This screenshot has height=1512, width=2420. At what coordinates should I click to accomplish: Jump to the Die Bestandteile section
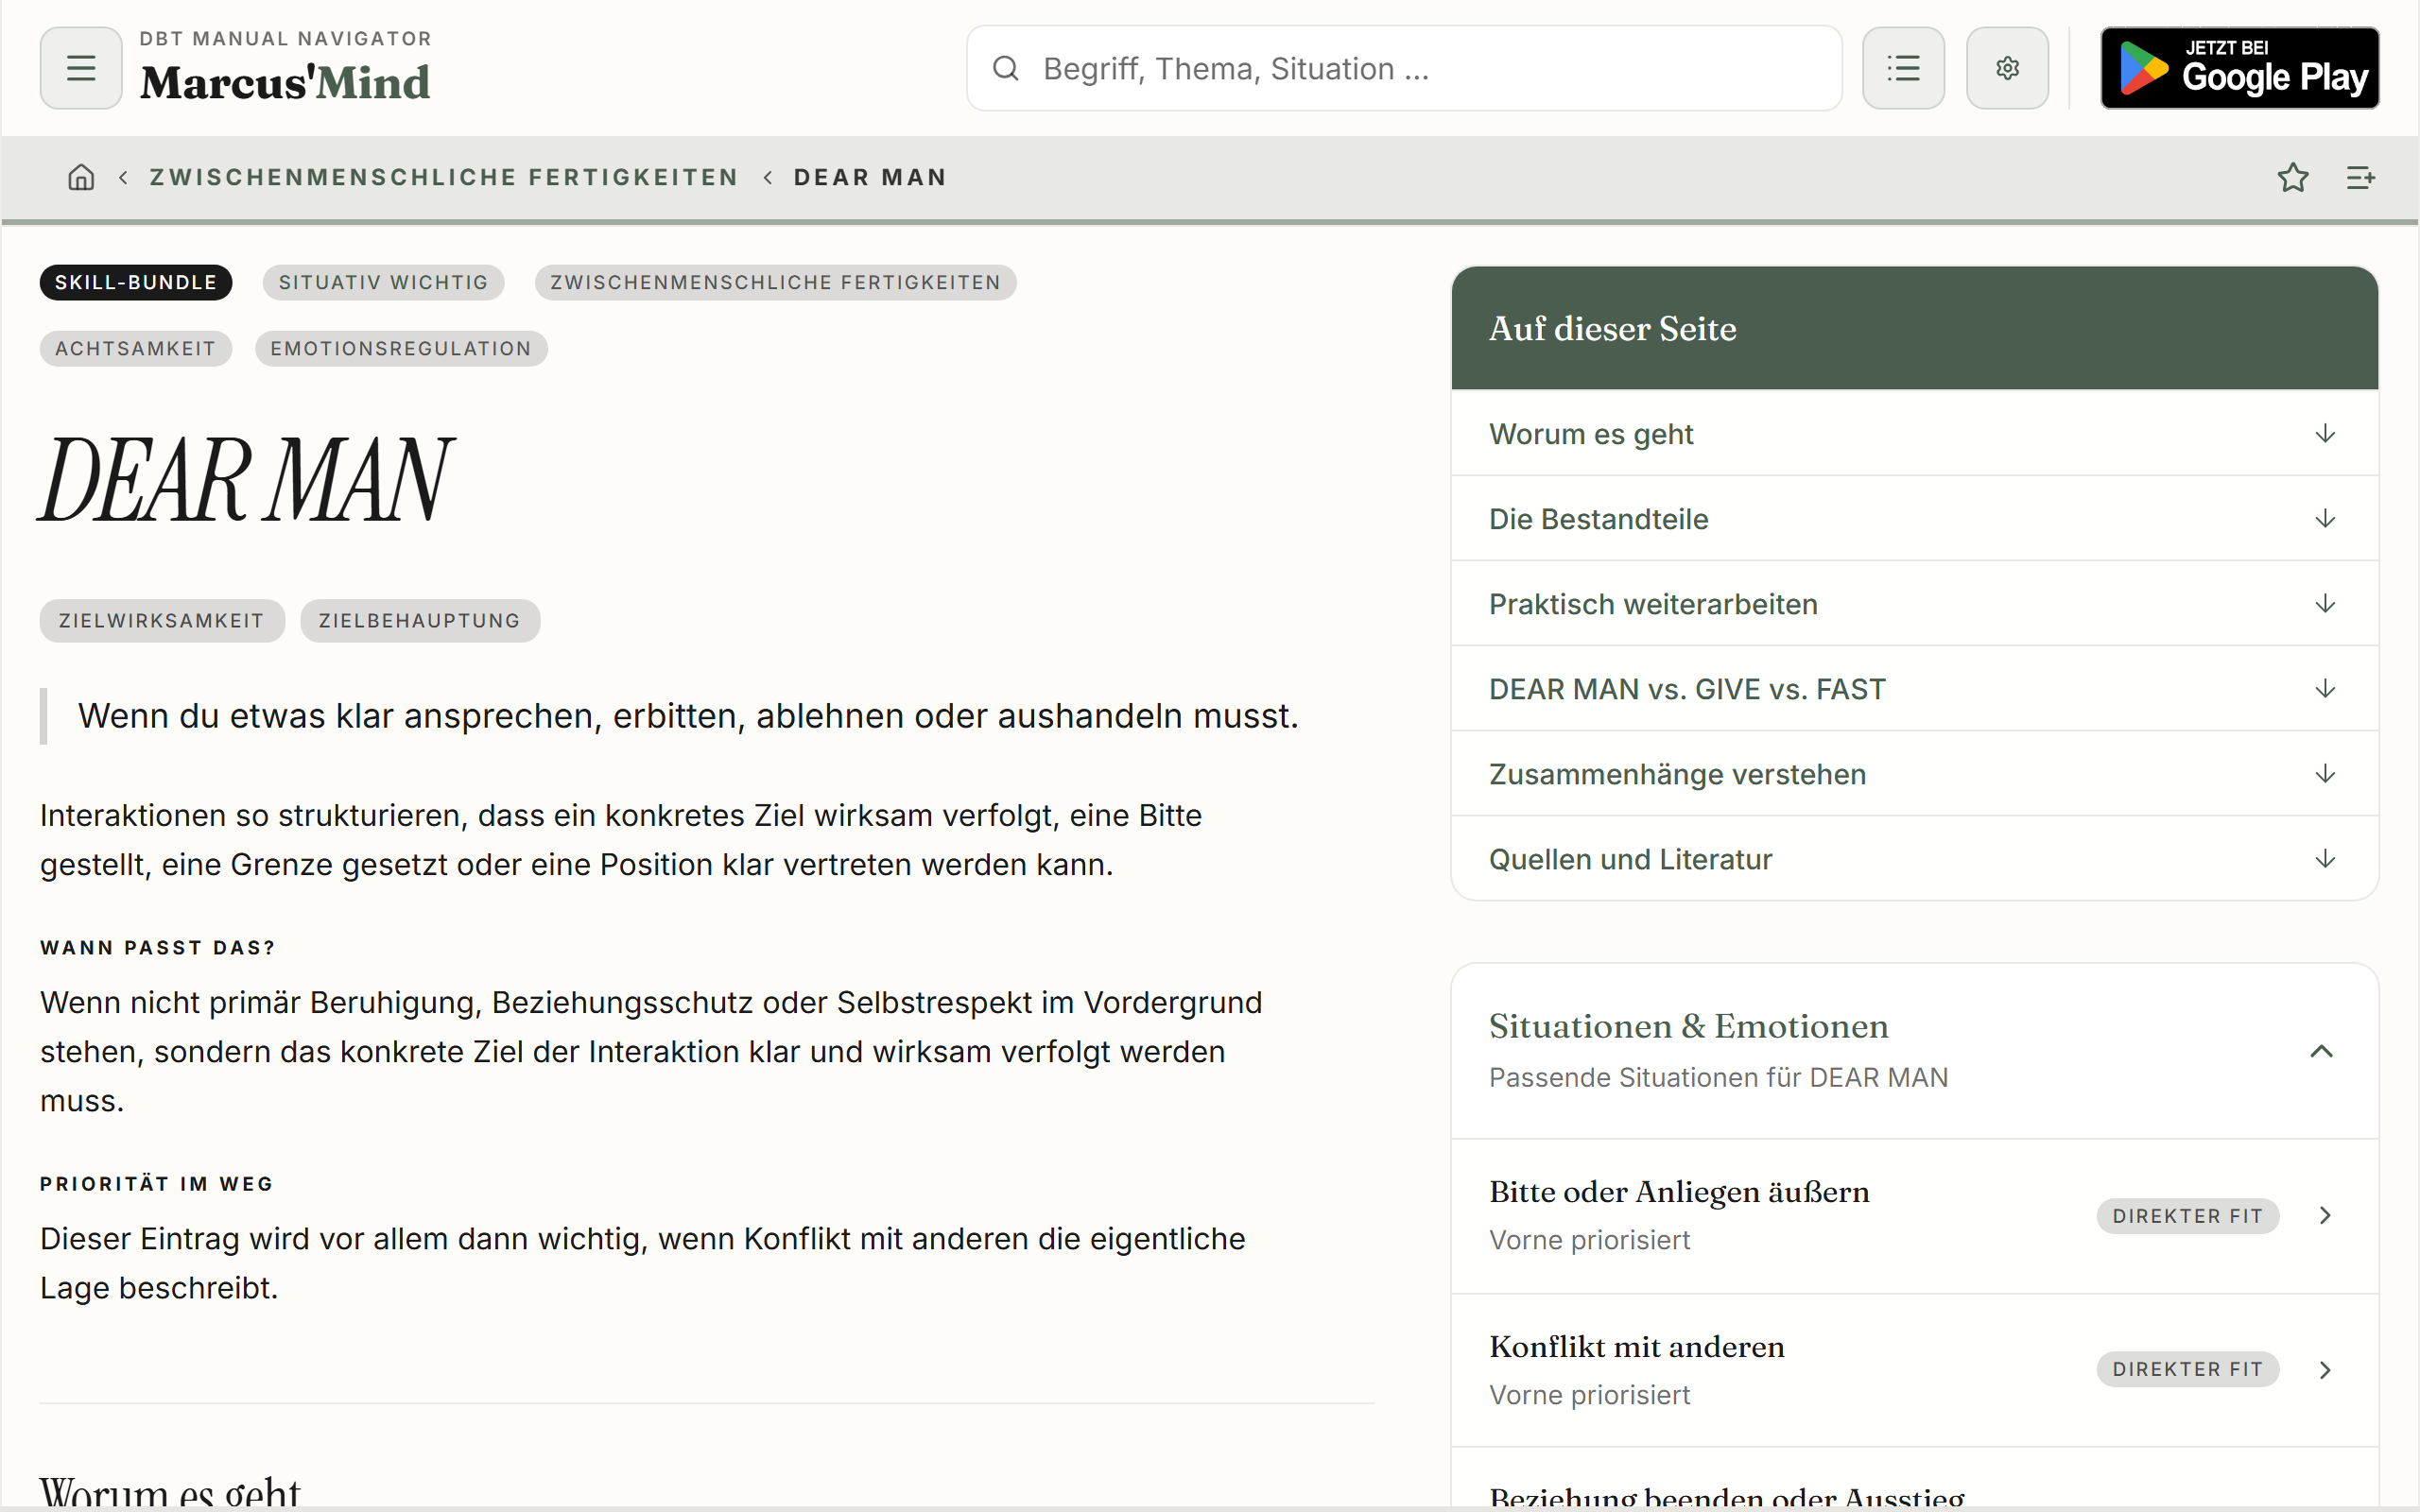[1914, 518]
